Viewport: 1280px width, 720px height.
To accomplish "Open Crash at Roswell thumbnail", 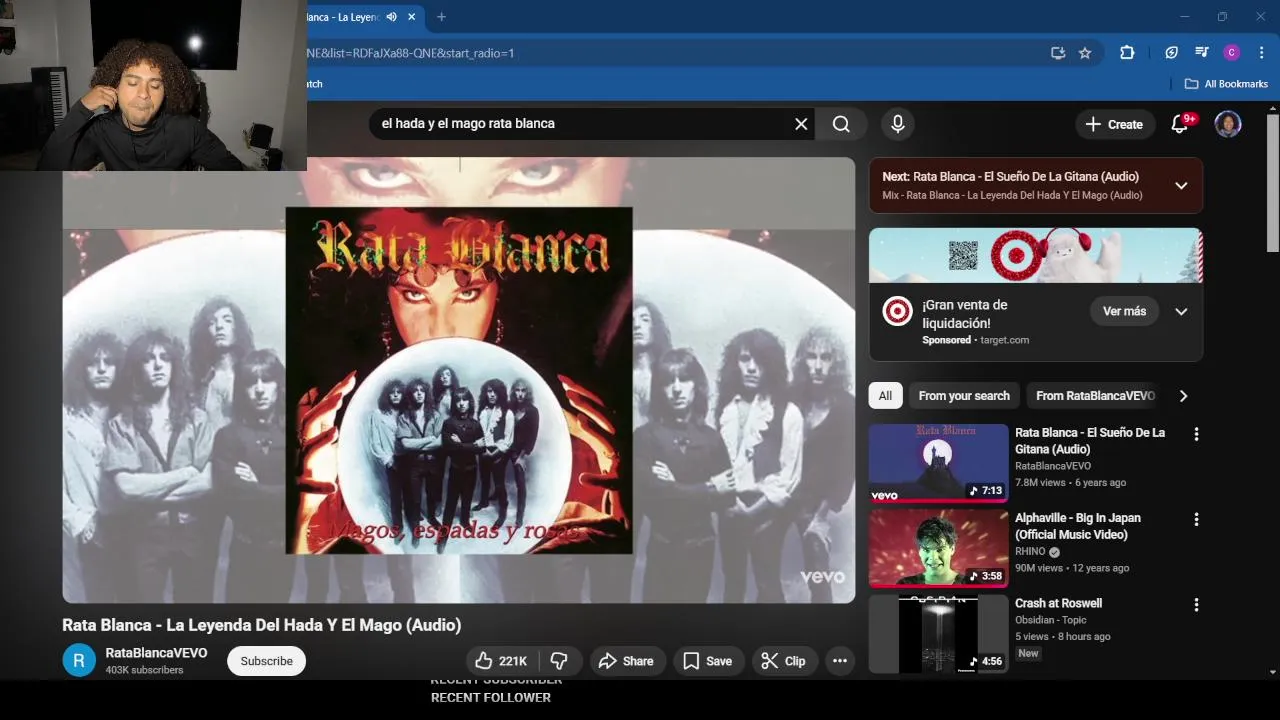I will coord(939,634).
